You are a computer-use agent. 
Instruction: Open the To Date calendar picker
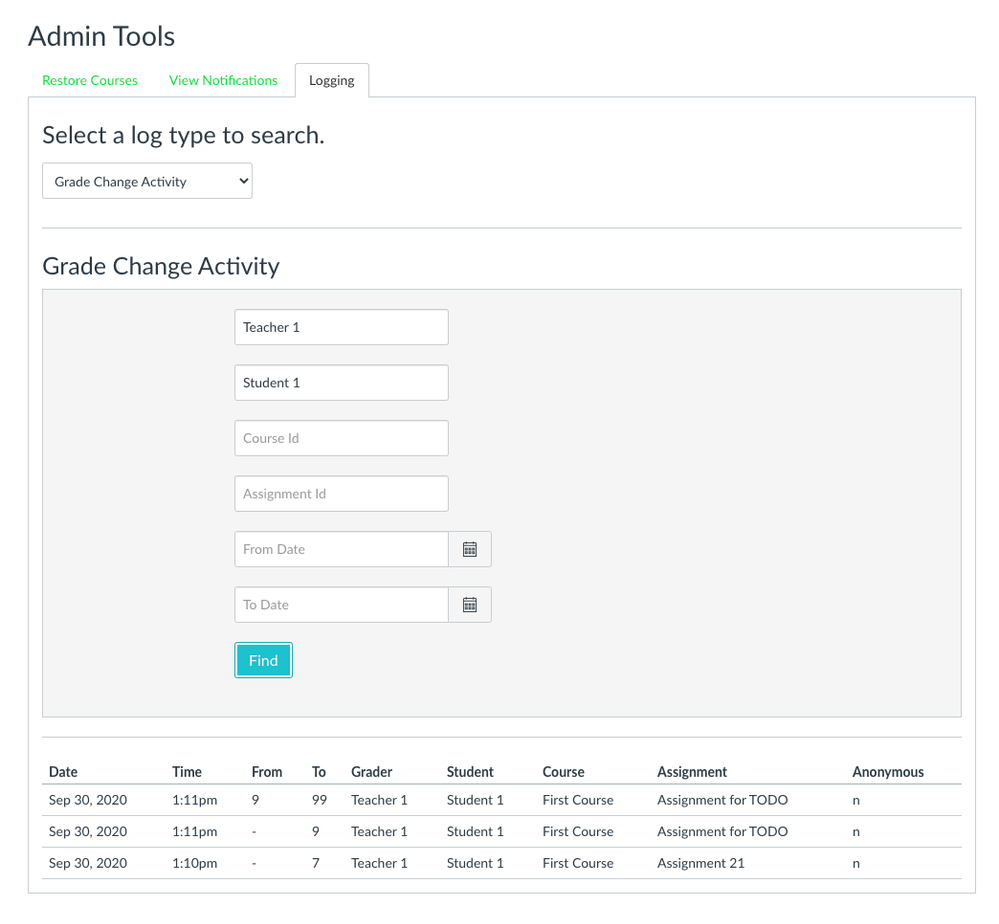[470, 605]
